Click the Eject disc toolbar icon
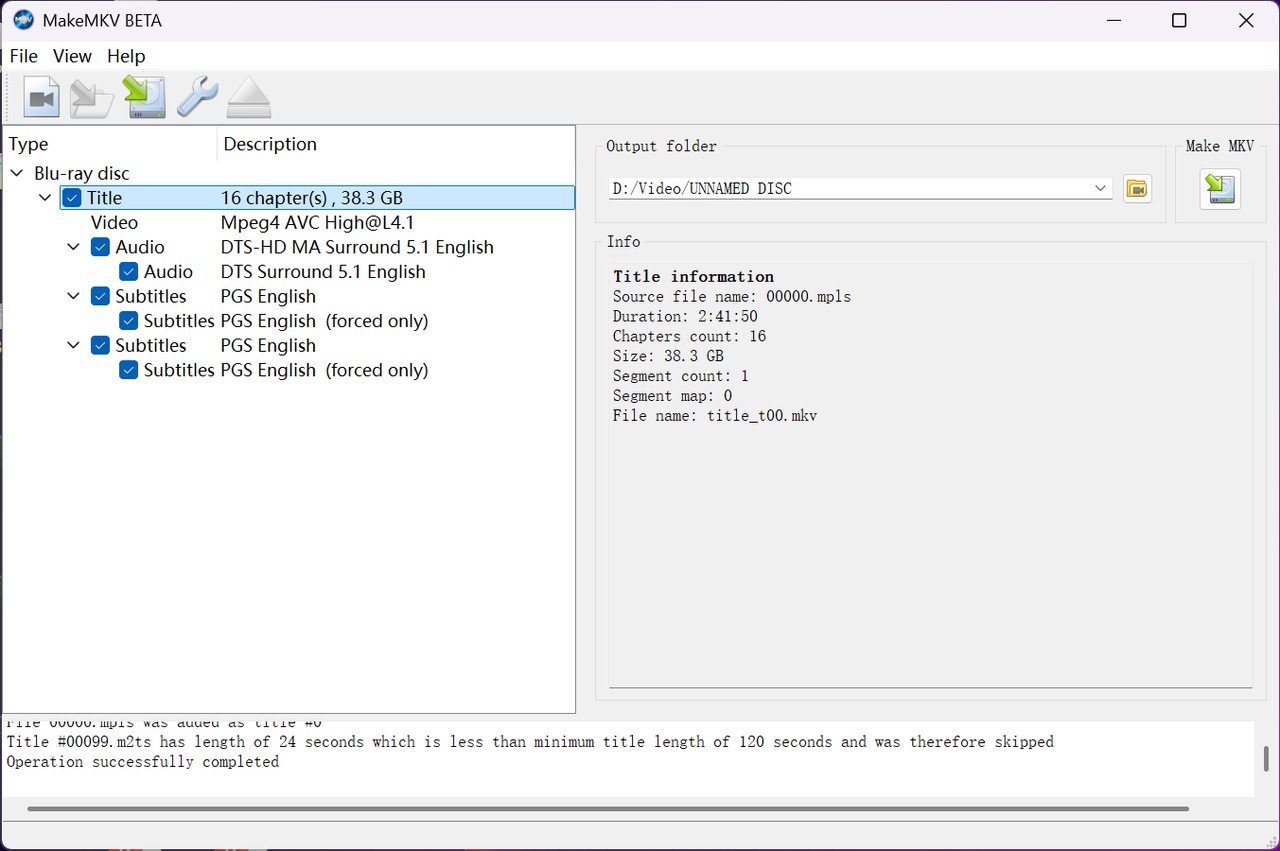This screenshot has width=1280, height=851. point(249,97)
